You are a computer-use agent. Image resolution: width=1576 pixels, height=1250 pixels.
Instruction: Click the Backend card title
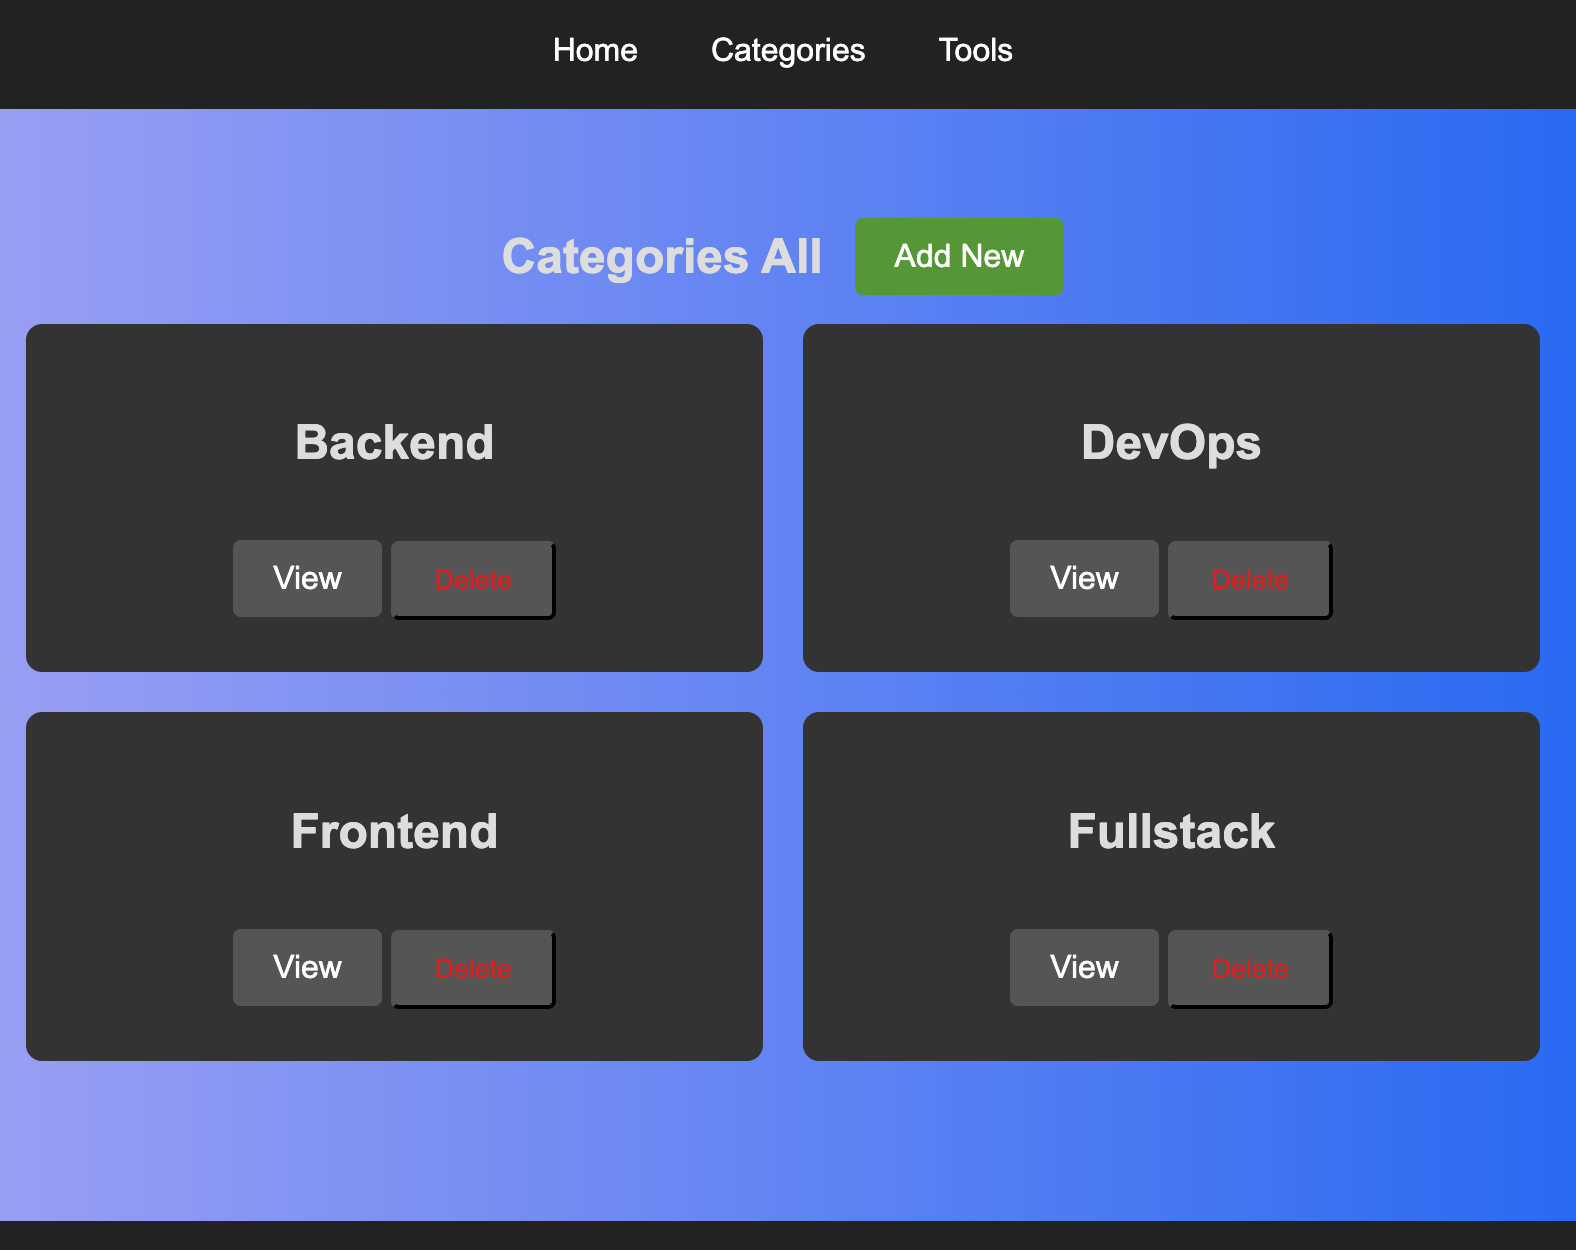(x=394, y=442)
